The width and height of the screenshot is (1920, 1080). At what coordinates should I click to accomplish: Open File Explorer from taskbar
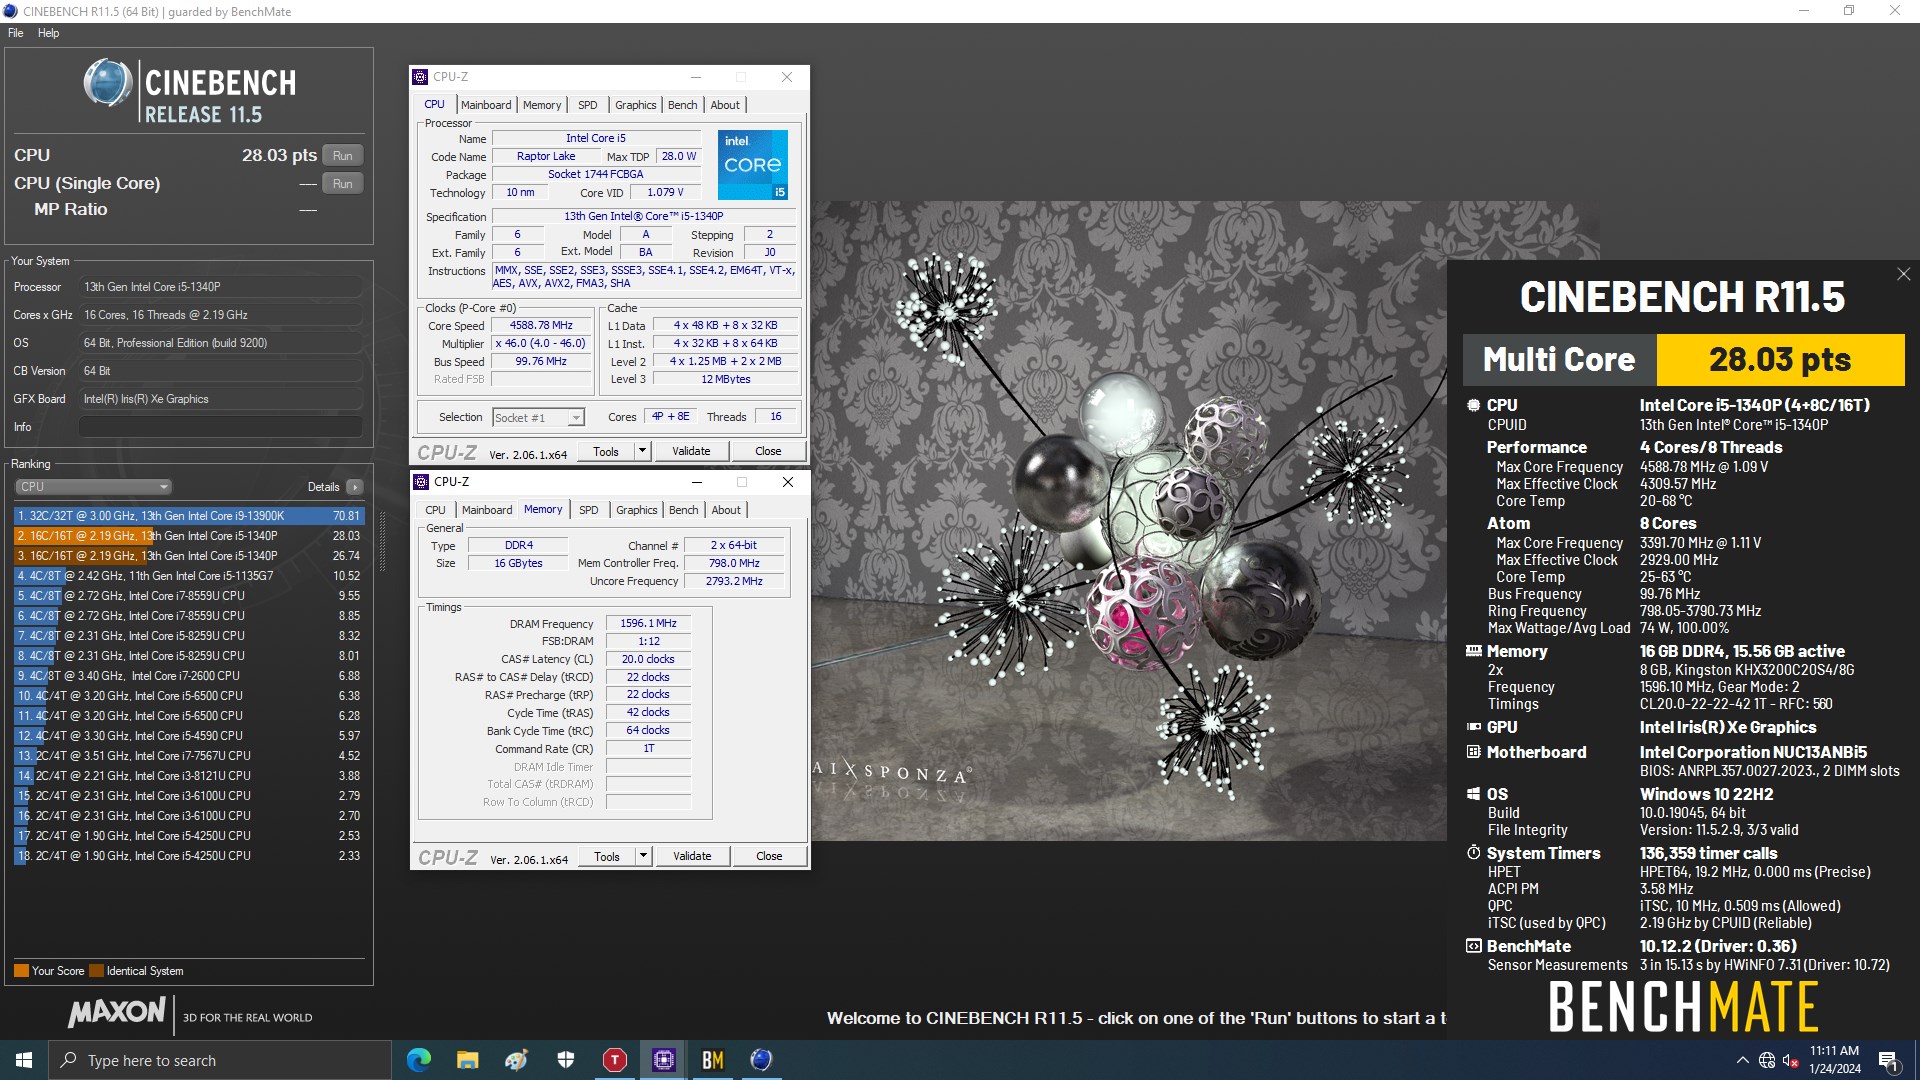point(467,1060)
